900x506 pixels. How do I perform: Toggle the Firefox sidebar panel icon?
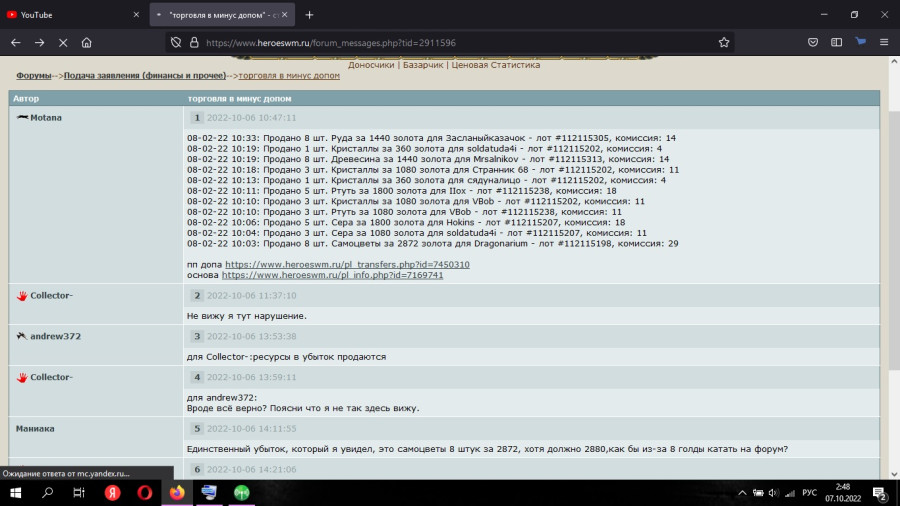(x=836, y=43)
